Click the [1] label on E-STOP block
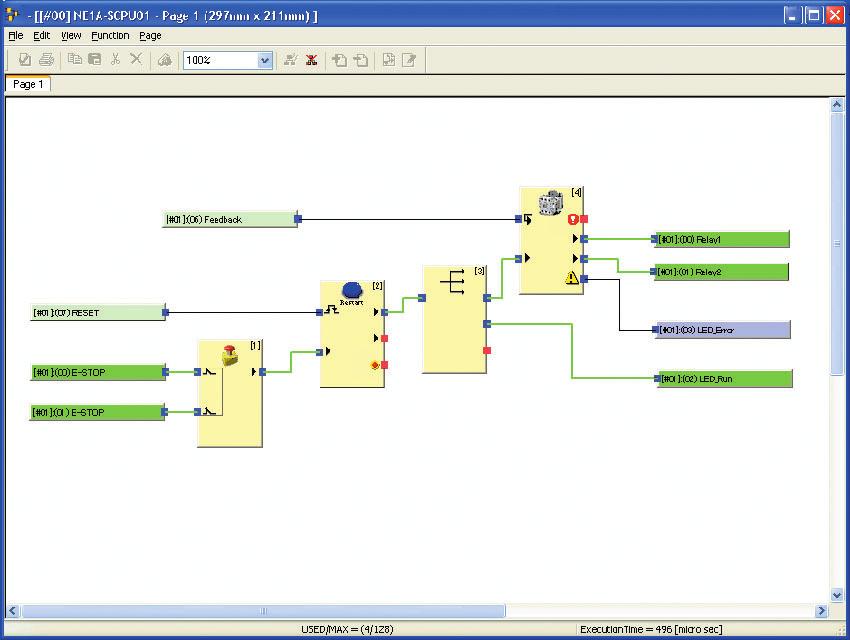The image size is (850, 640). 255,345
